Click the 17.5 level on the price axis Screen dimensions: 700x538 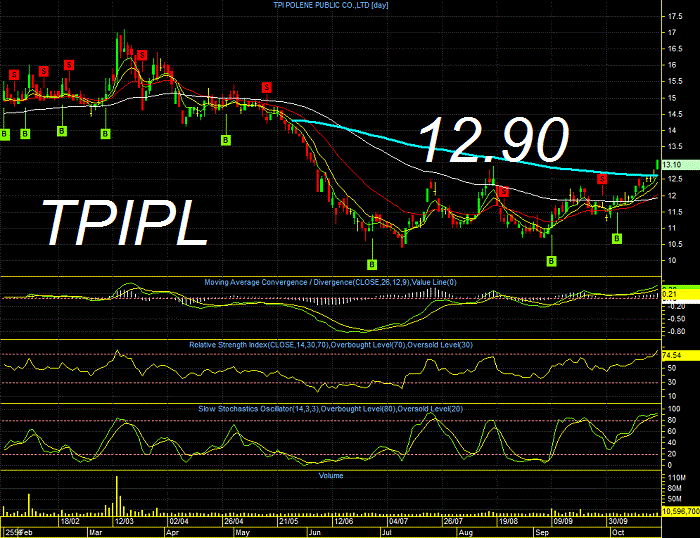675,17
